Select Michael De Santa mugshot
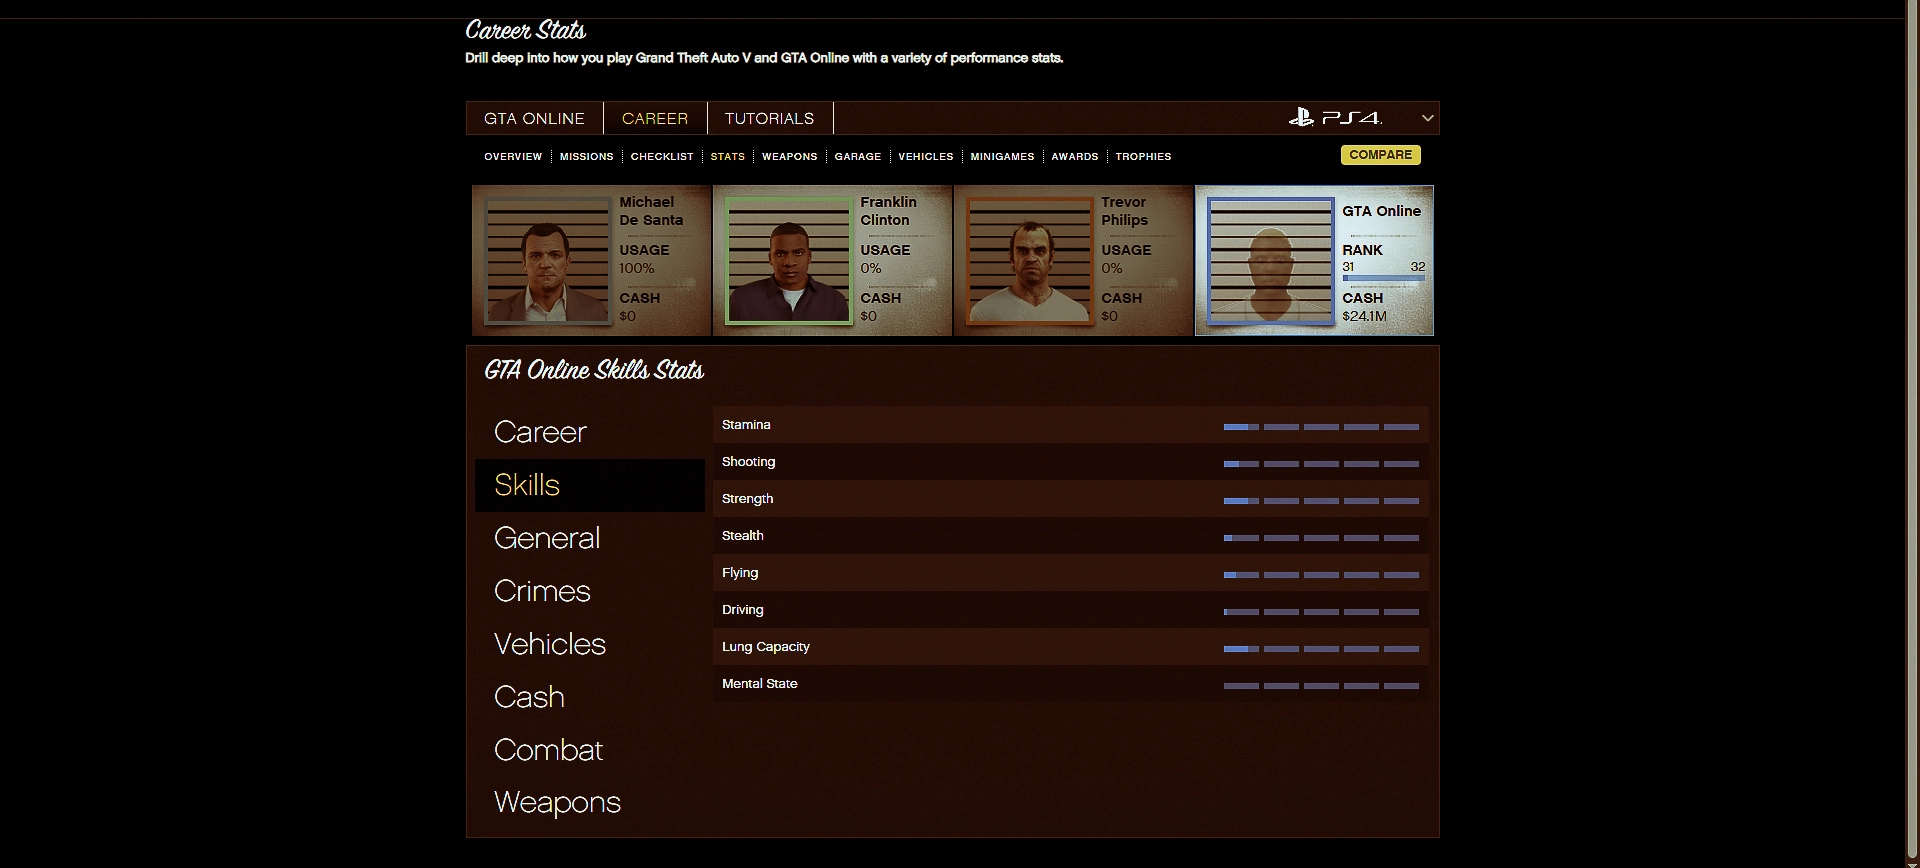This screenshot has height=868, width=1920. (x=548, y=261)
